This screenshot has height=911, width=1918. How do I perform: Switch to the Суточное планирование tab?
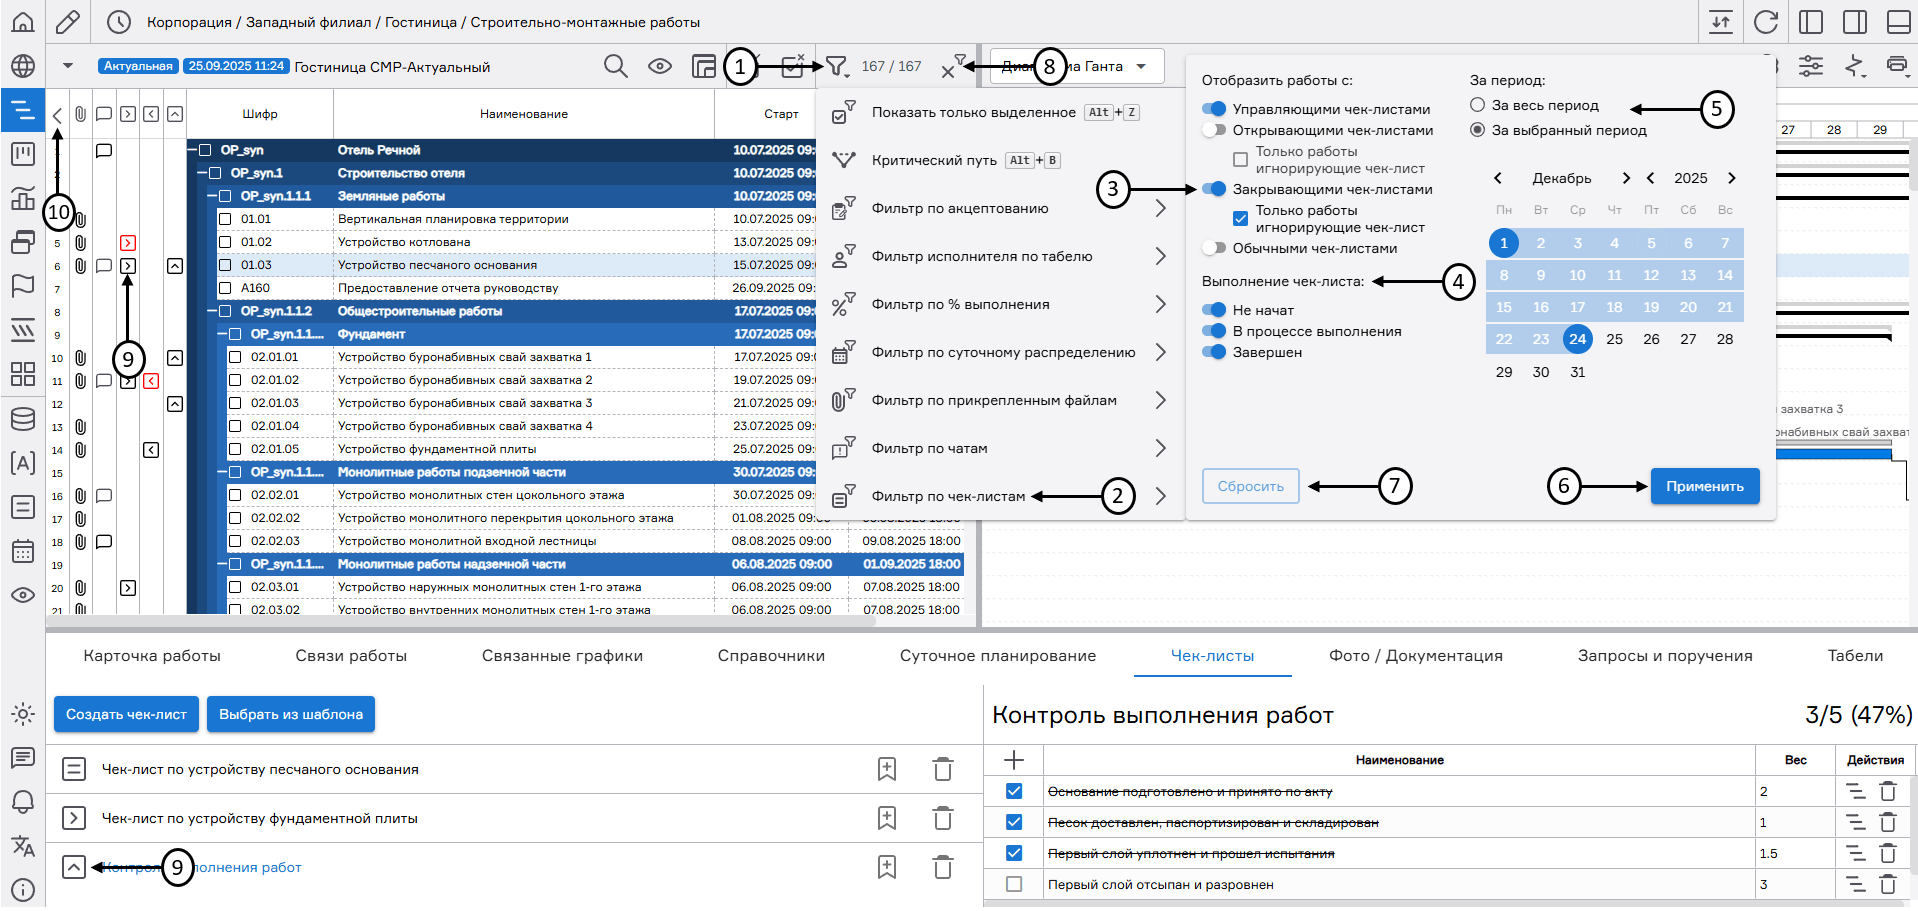(997, 656)
